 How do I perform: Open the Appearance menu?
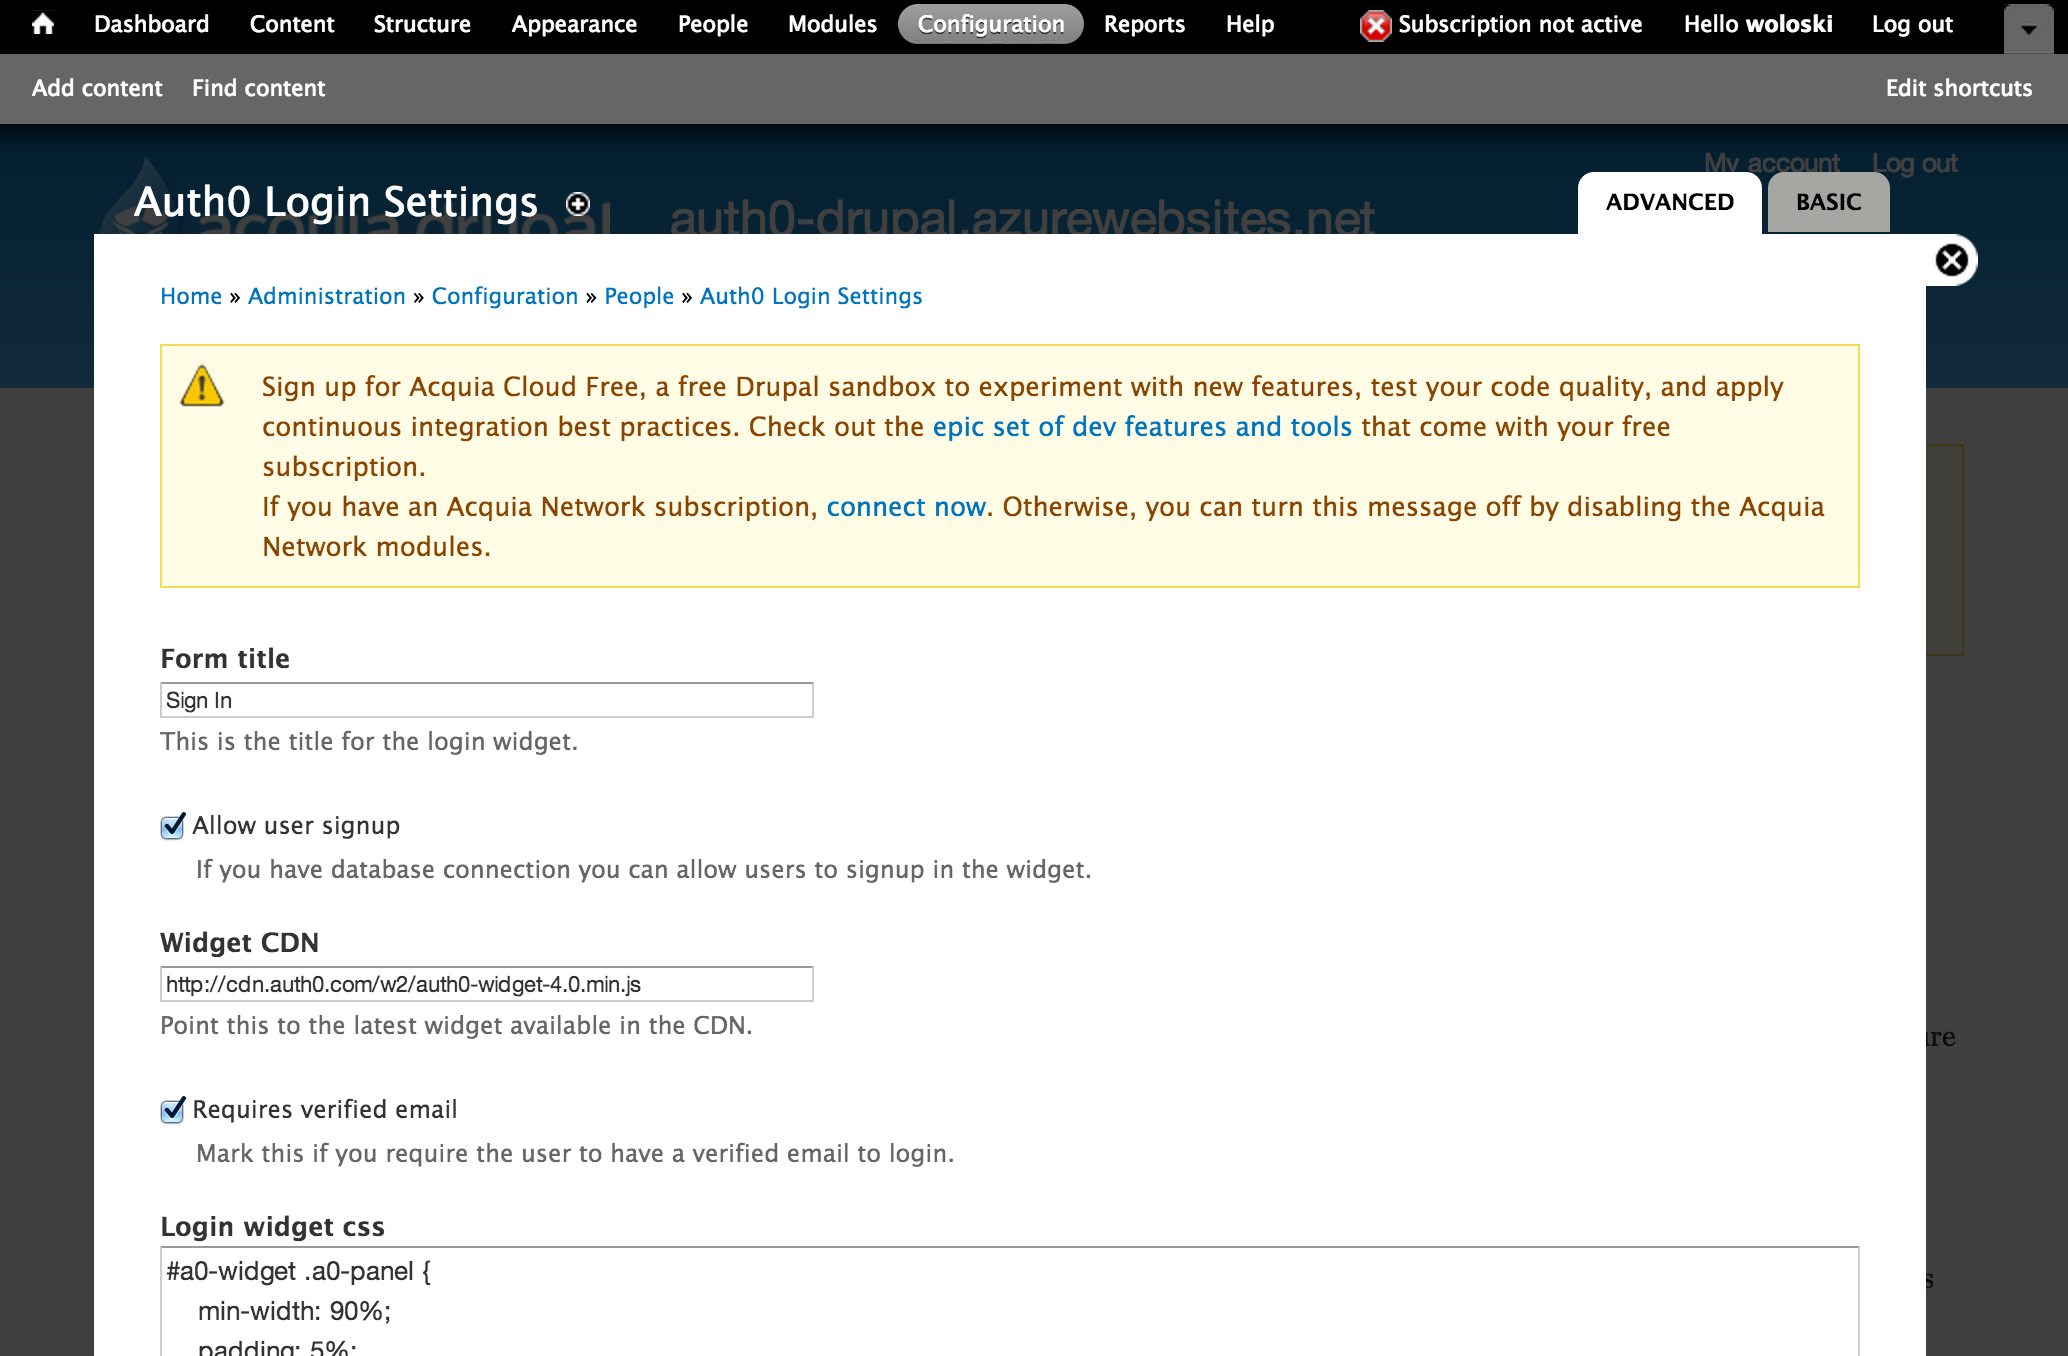[574, 24]
